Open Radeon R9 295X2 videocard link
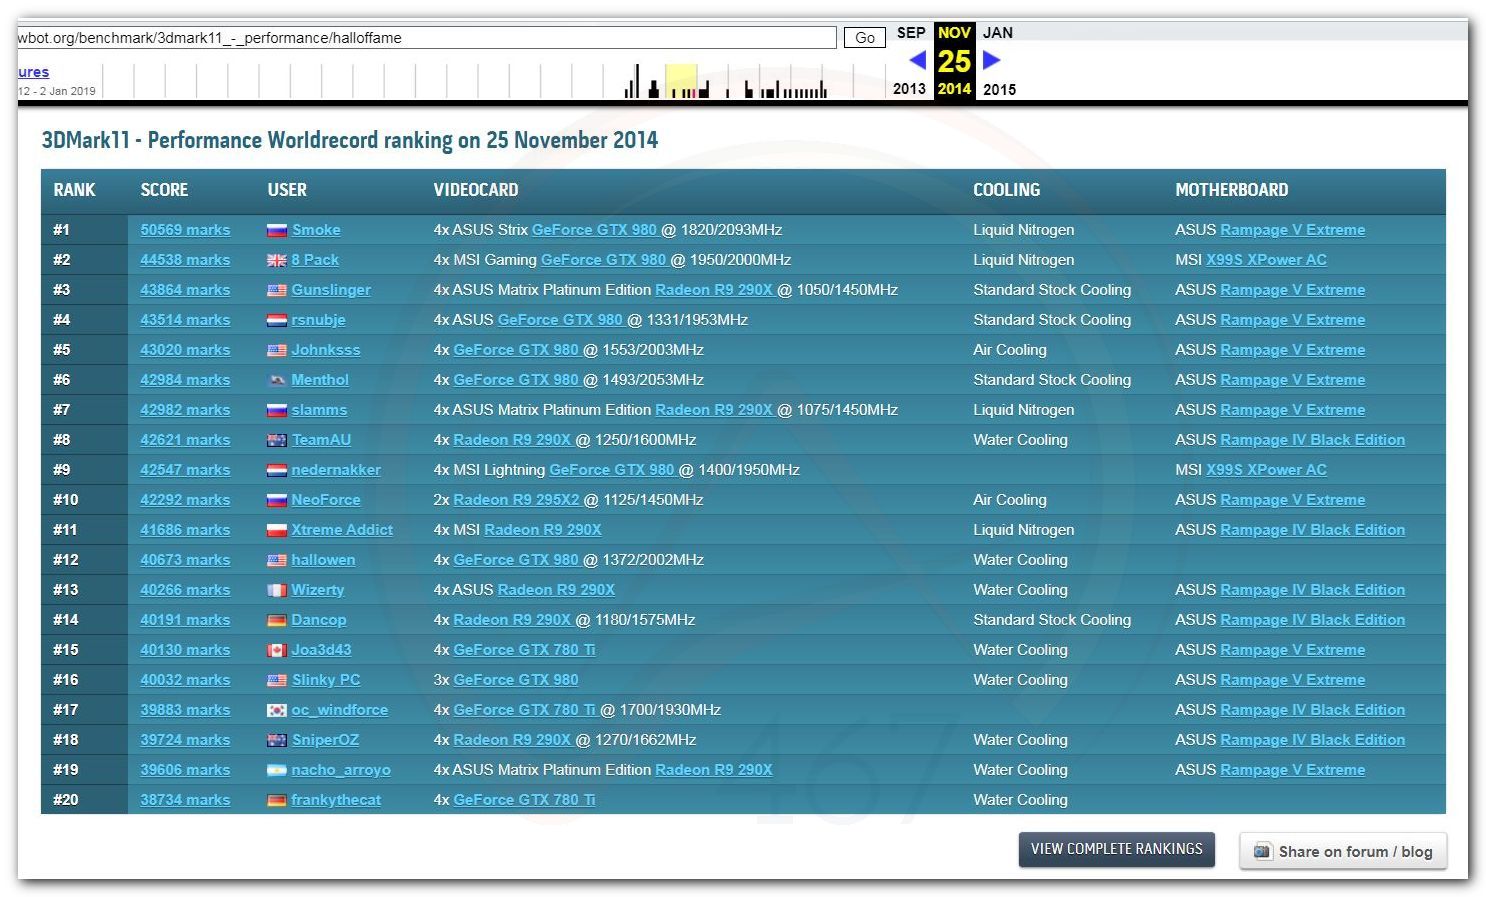 coord(516,500)
